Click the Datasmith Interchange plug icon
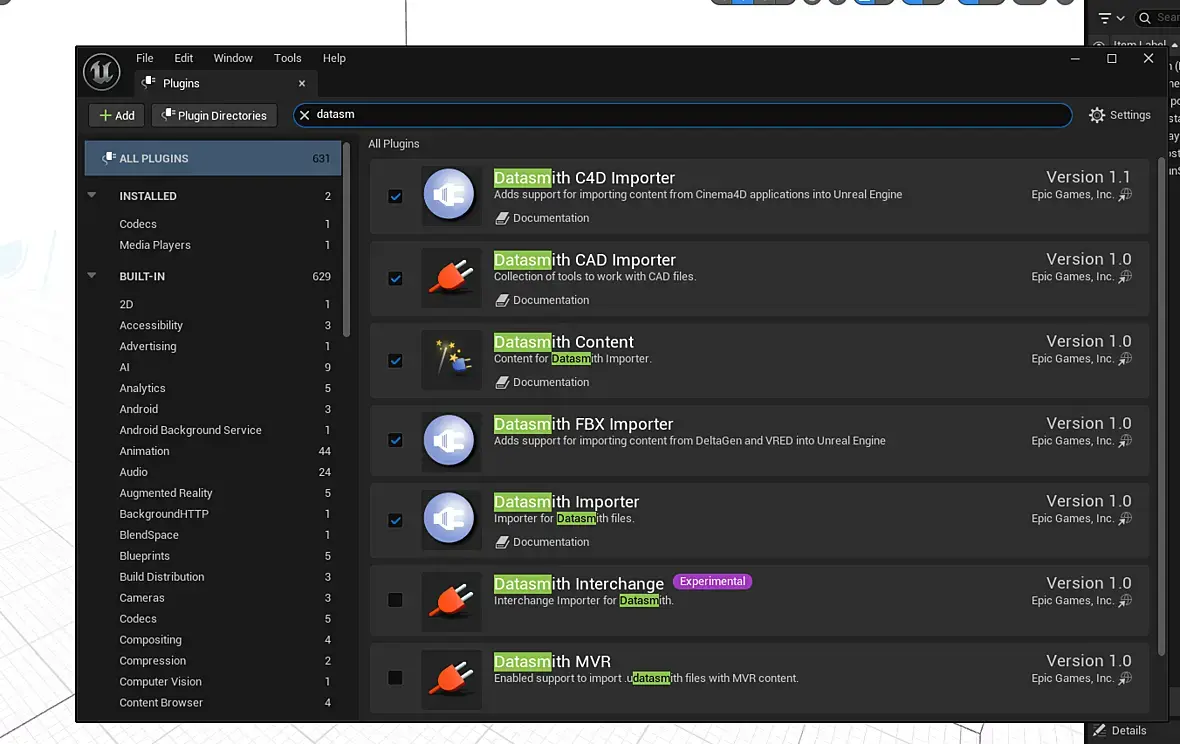The width and height of the screenshot is (1180, 744). [450, 600]
